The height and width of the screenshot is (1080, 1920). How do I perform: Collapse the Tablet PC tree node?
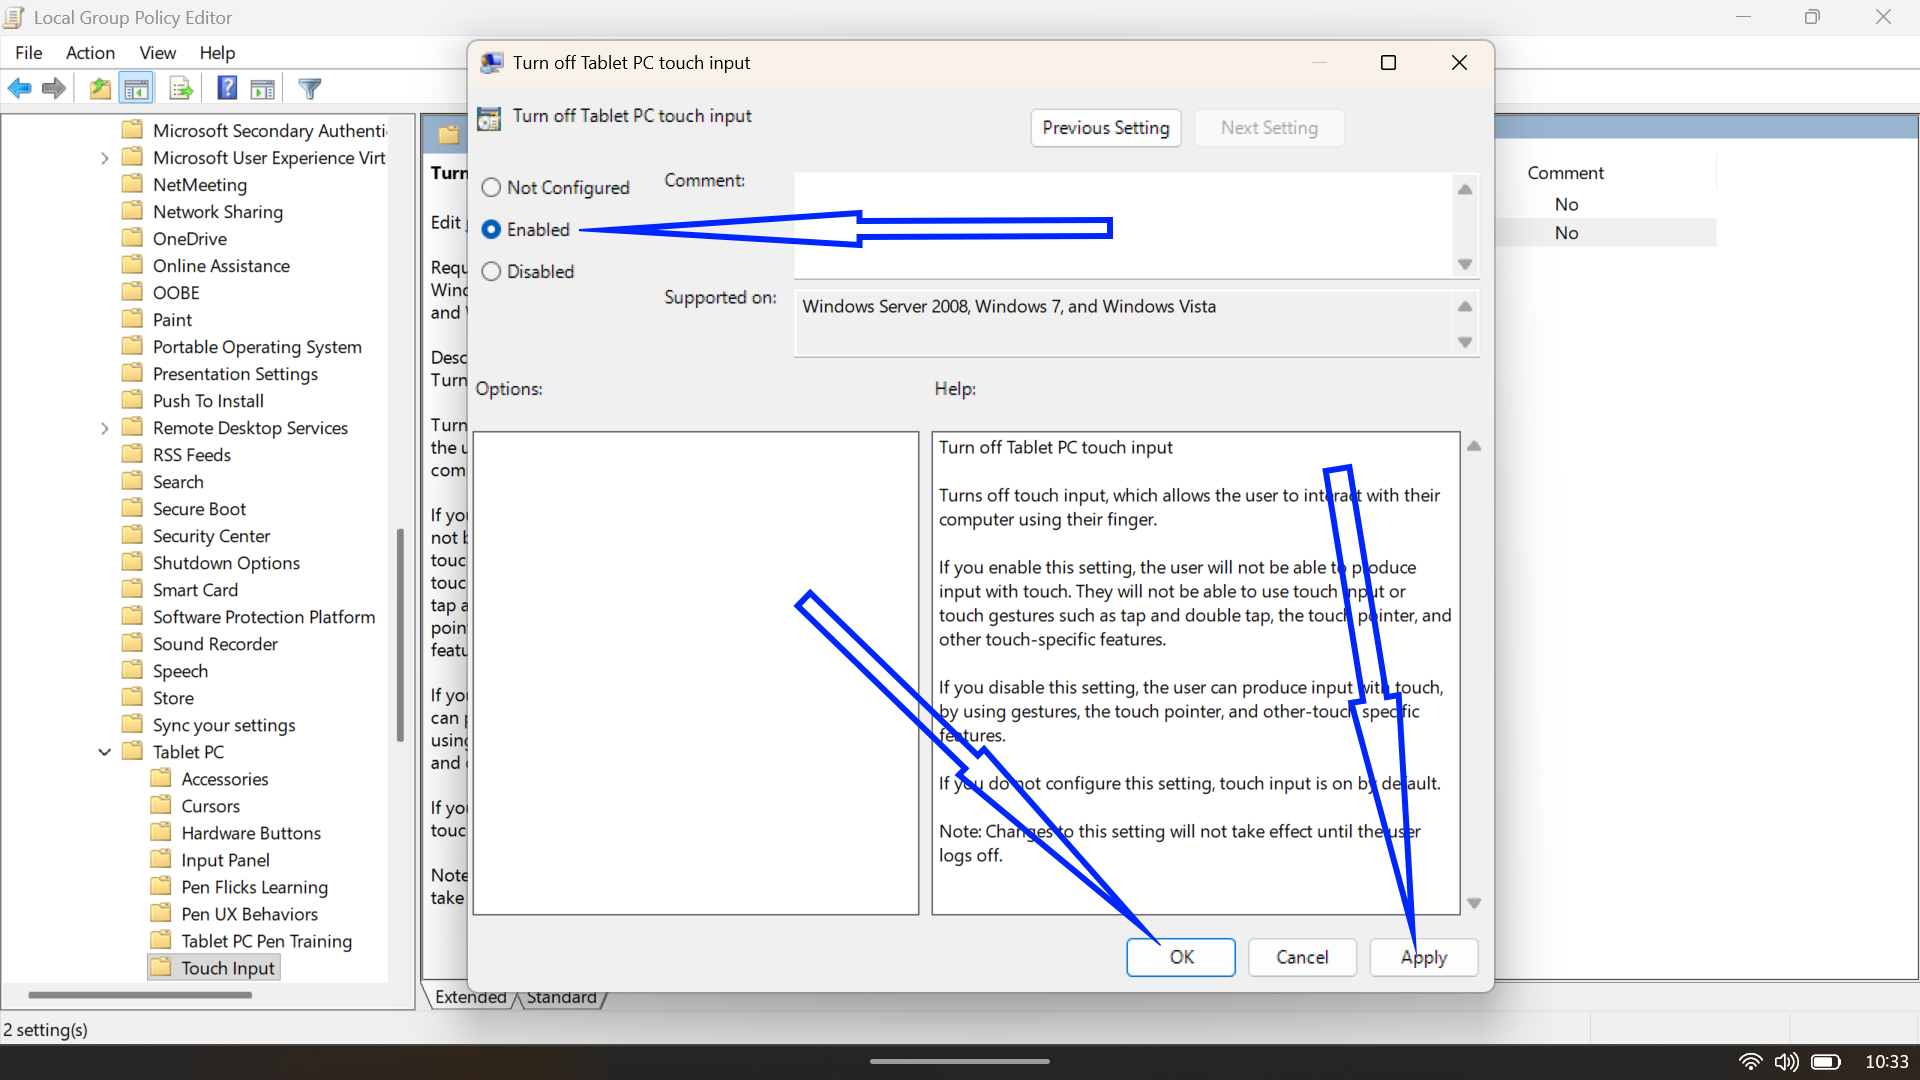click(x=104, y=751)
